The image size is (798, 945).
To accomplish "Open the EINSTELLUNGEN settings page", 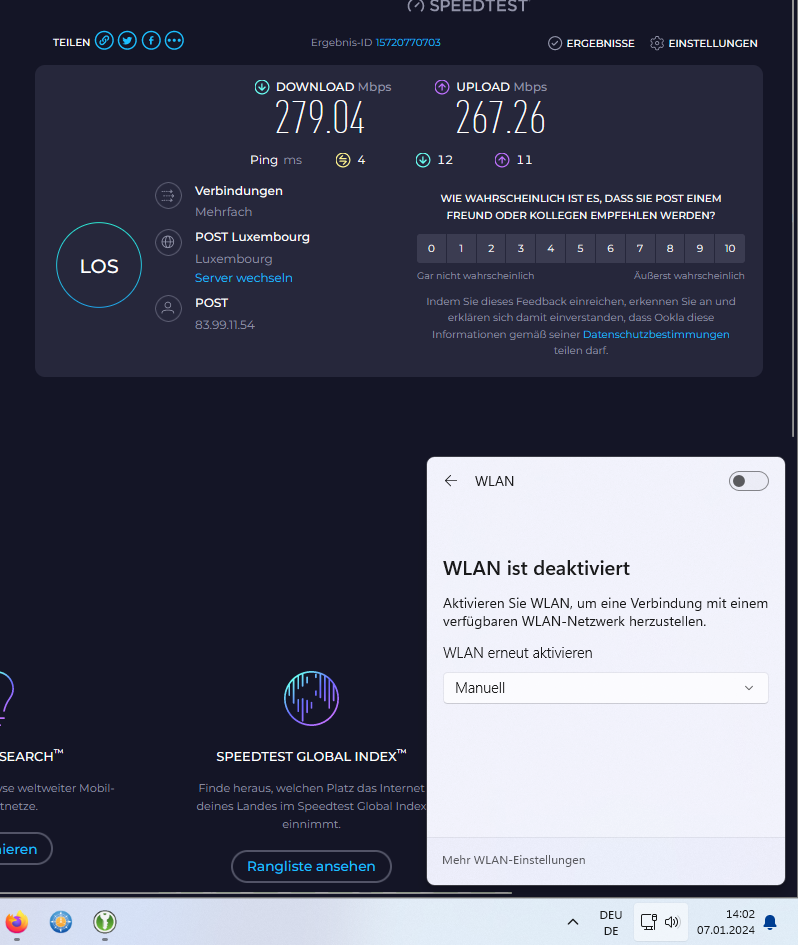I will [x=704, y=43].
